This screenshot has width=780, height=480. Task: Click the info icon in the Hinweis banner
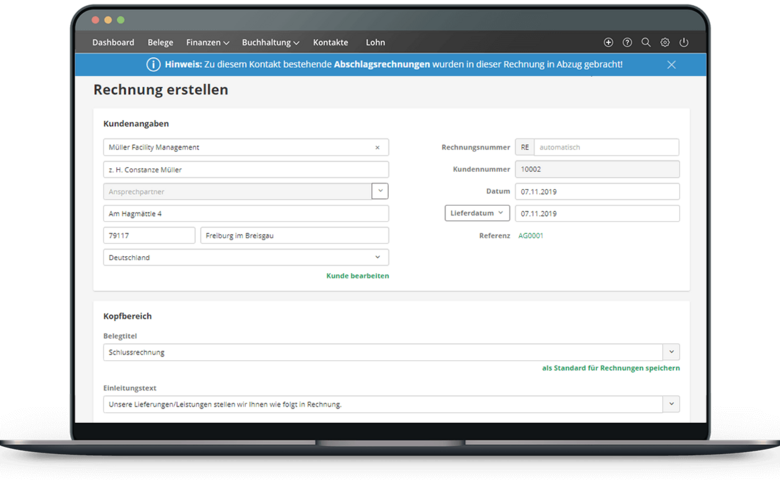pos(153,64)
